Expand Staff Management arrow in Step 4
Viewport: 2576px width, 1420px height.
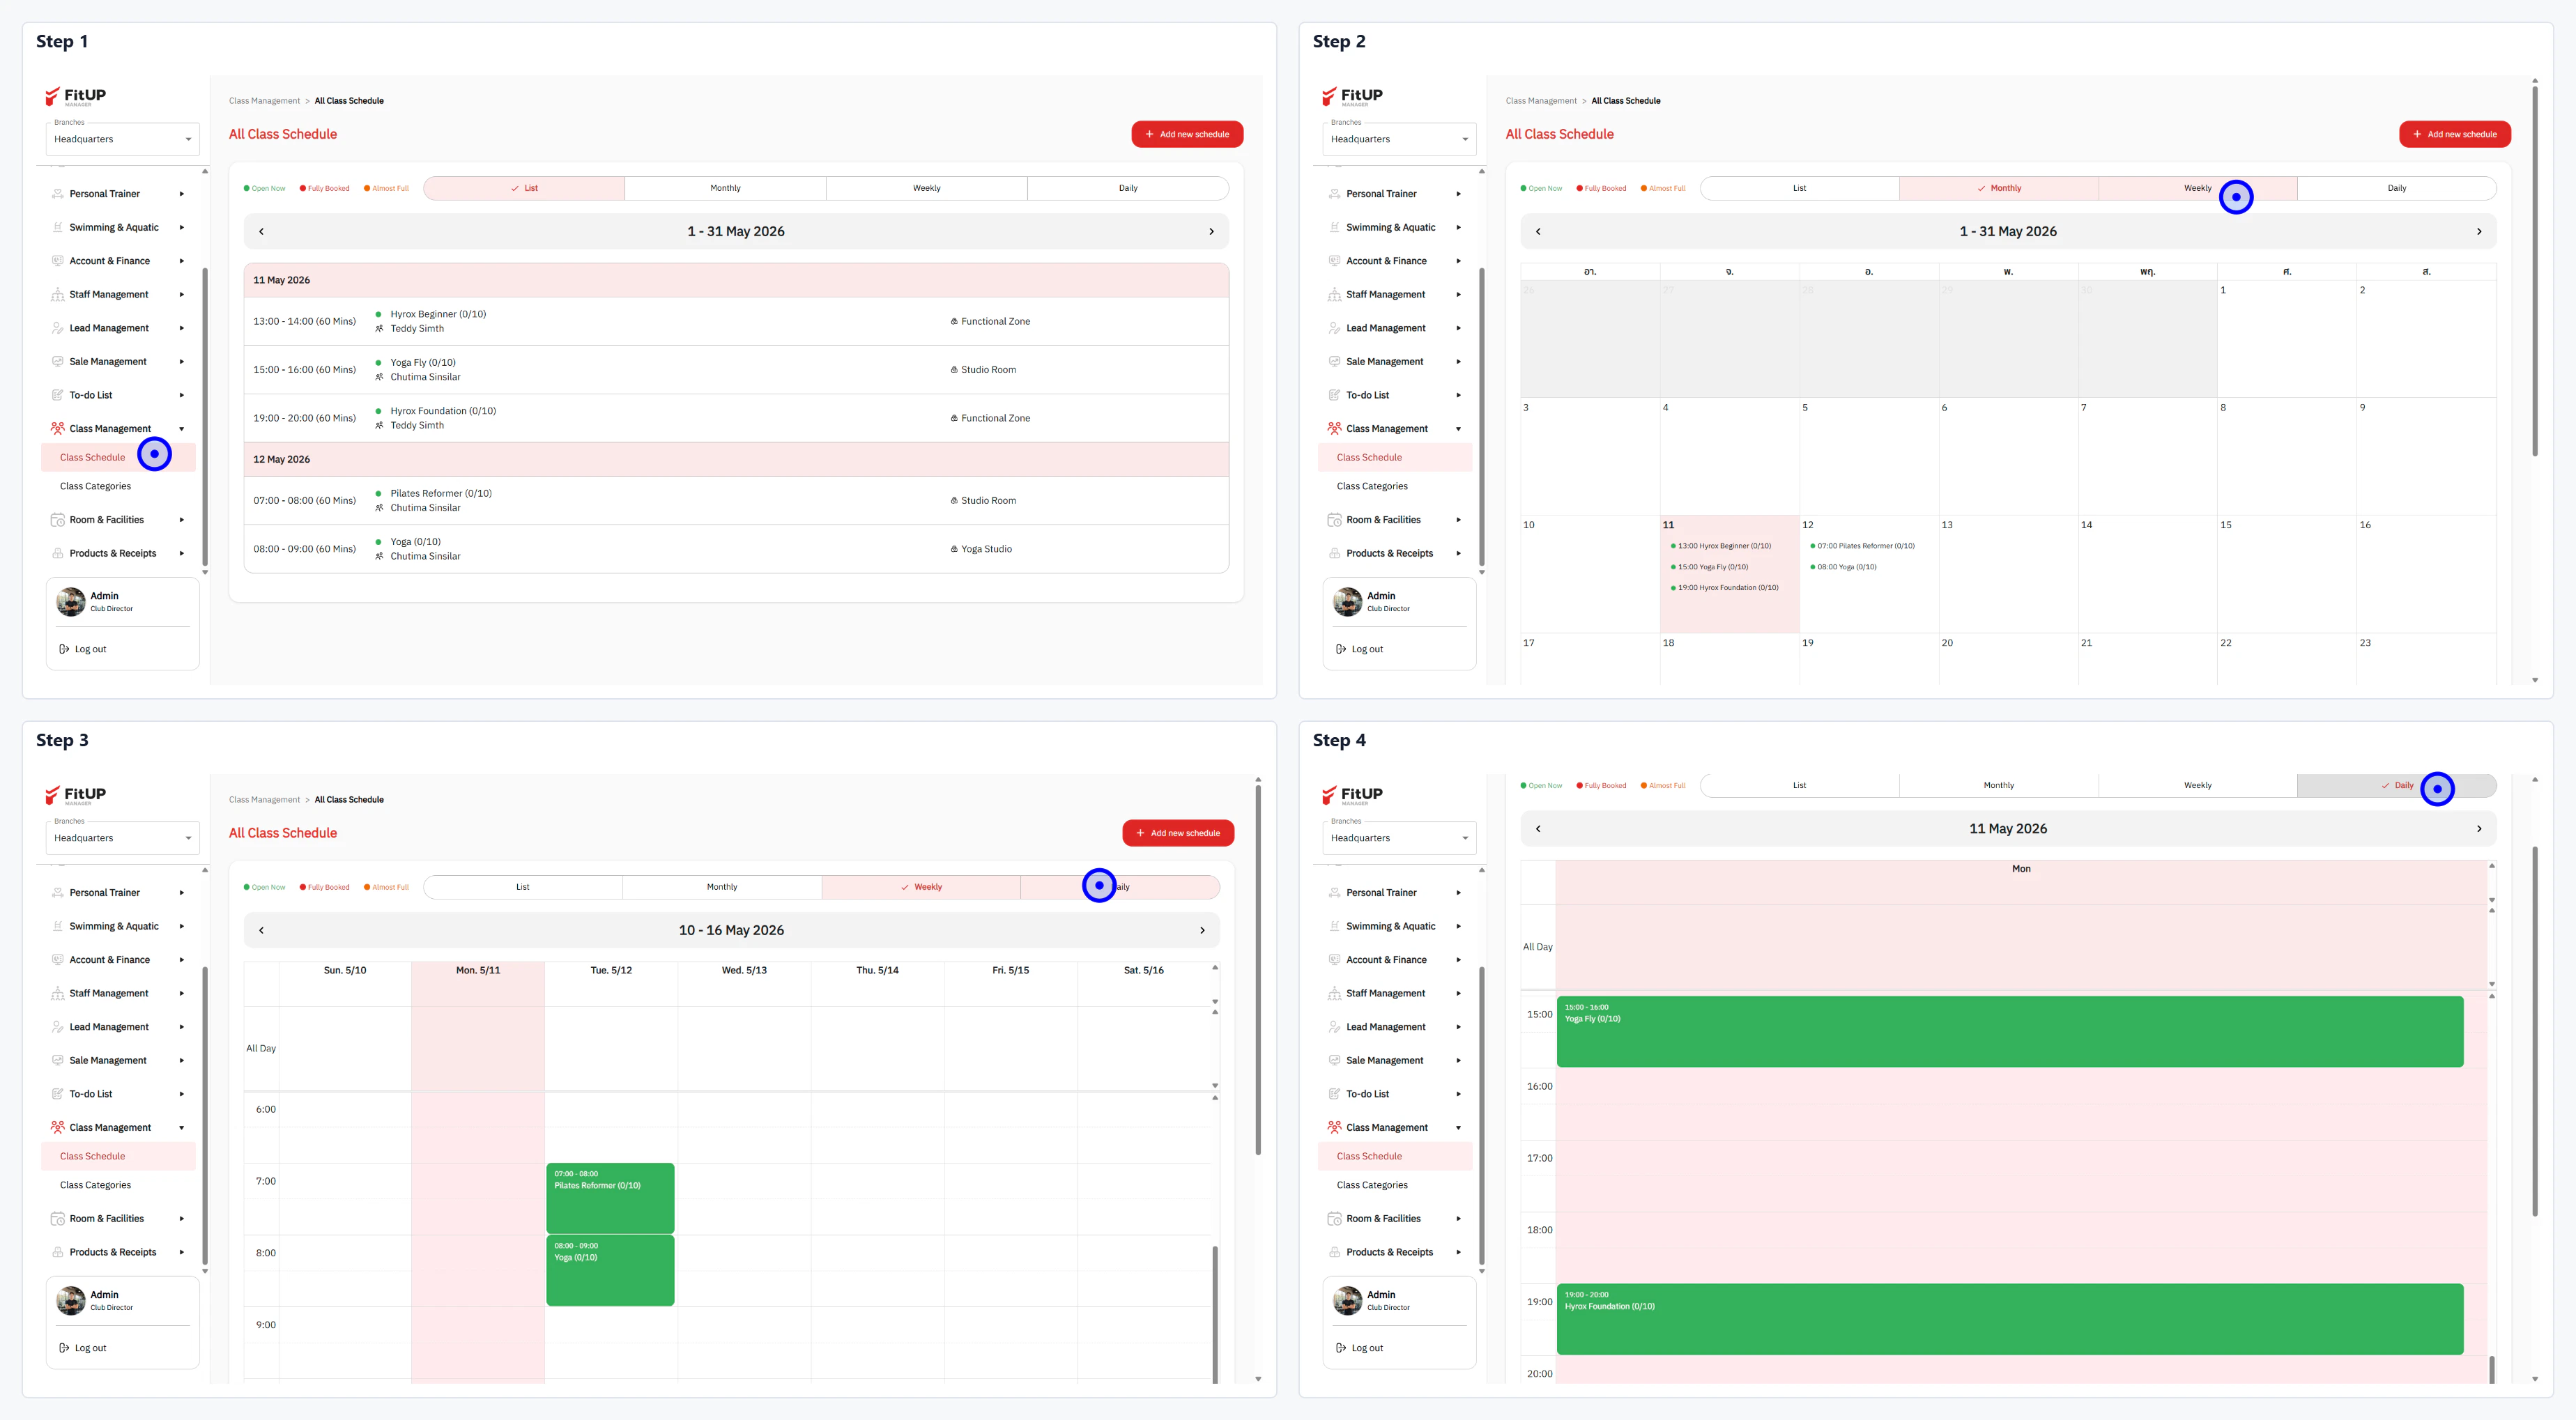pos(1459,993)
